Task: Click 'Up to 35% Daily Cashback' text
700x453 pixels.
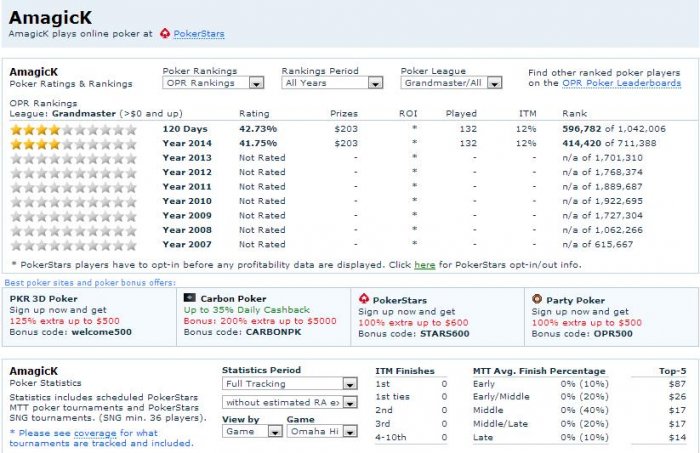Action: click(246, 310)
